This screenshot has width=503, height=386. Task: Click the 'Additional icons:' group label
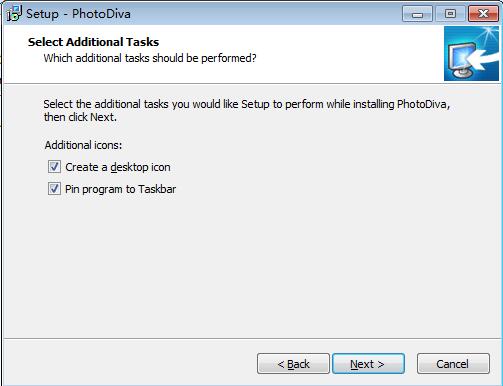(x=83, y=145)
